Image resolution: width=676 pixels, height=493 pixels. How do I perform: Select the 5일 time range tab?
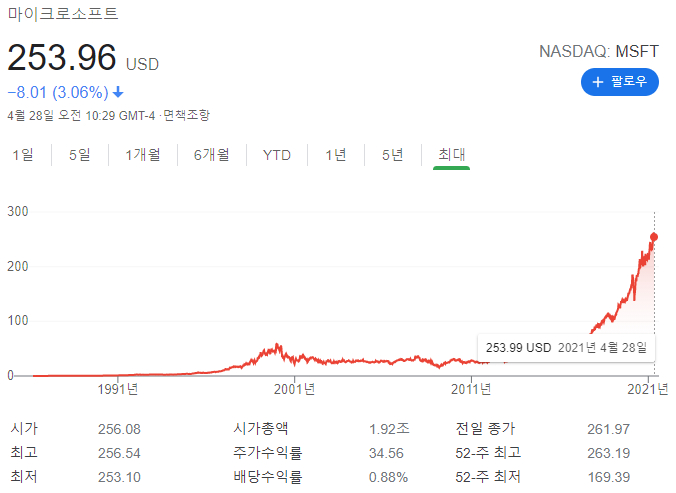click(80, 155)
